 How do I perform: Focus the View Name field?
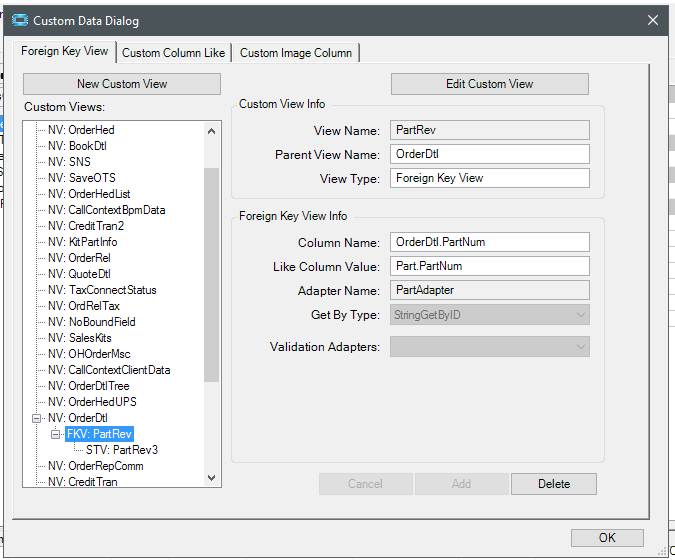click(x=489, y=130)
